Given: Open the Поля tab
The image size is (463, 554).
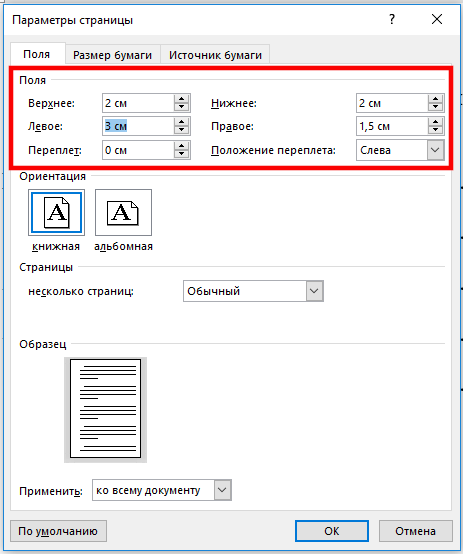Looking at the screenshot, I should coord(37,54).
